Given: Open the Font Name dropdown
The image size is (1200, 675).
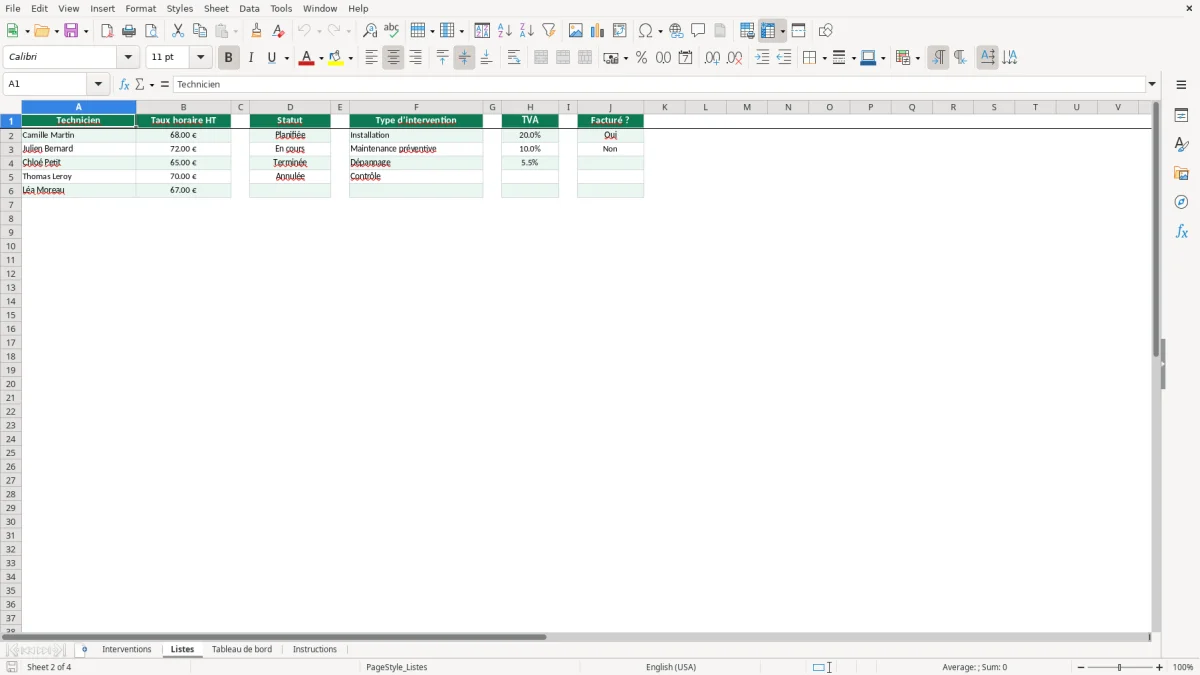Looking at the screenshot, I should coord(128,58).
